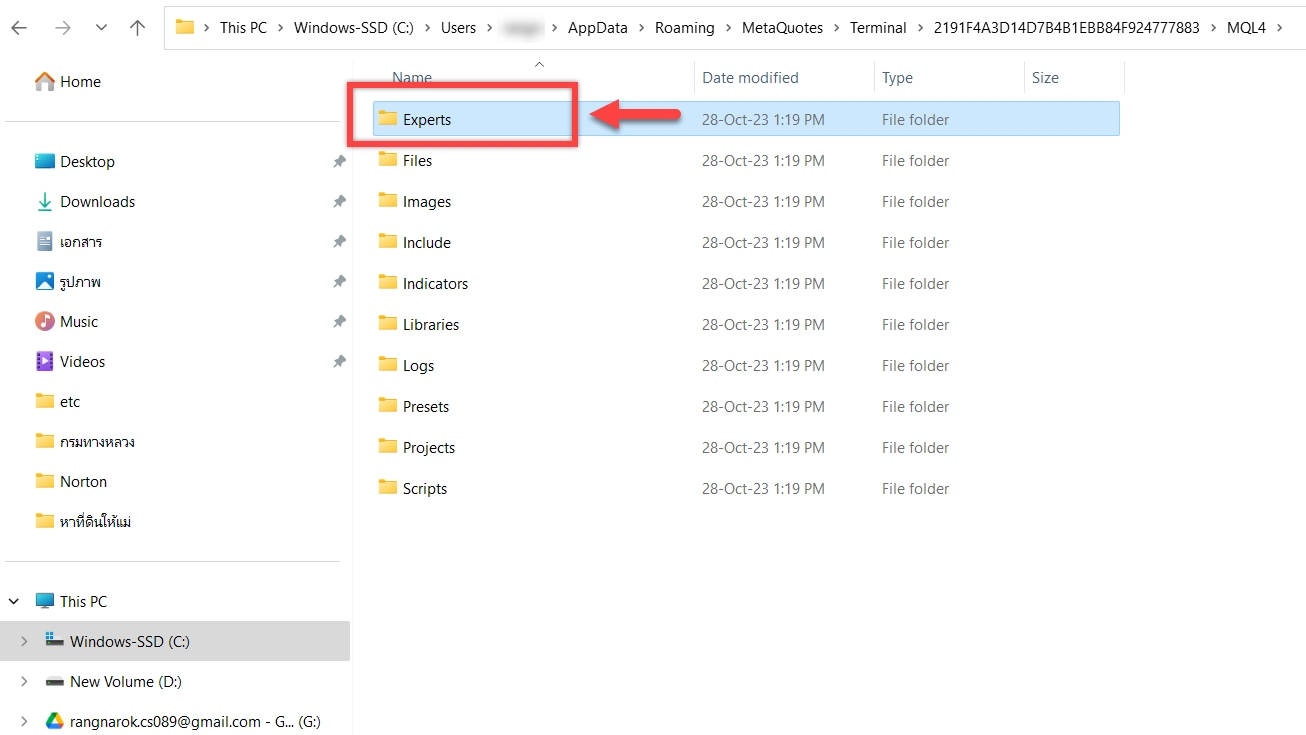Open the Scripts folder
1306x735 pixels.
[424, 488]
